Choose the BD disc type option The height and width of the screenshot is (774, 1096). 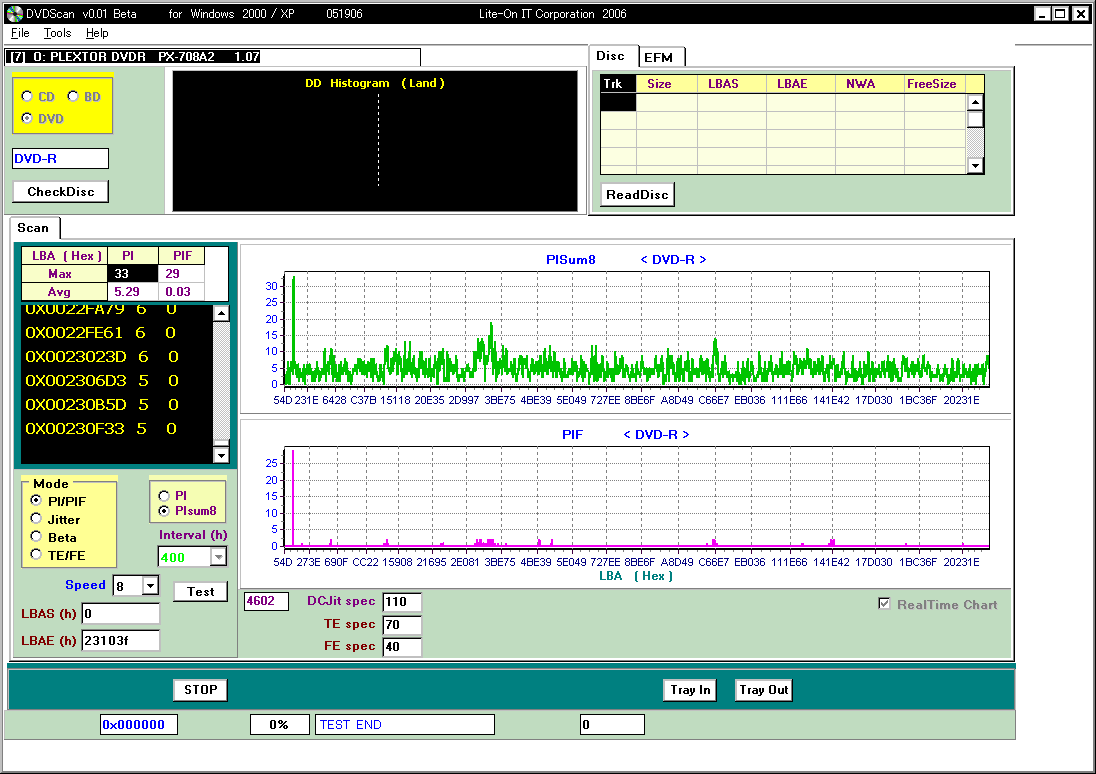(73, 97)
